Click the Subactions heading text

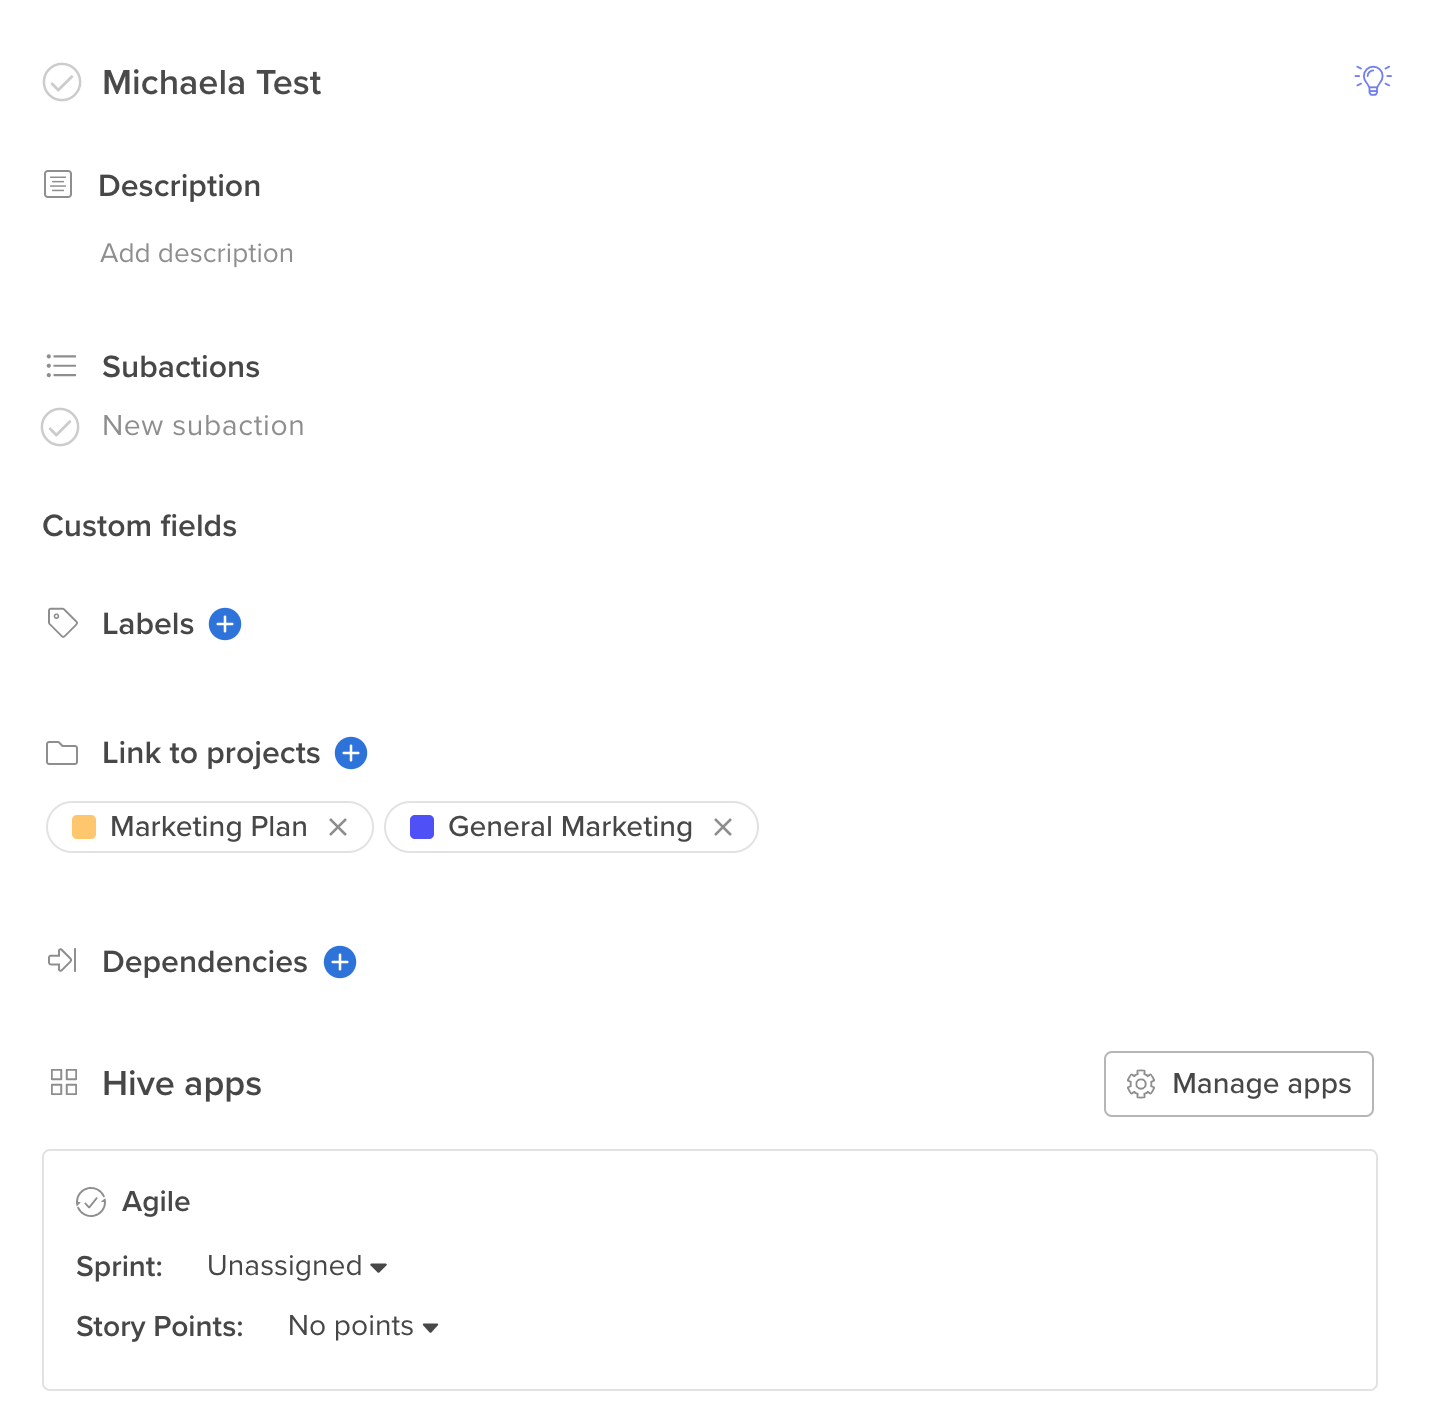pos(181,367)
